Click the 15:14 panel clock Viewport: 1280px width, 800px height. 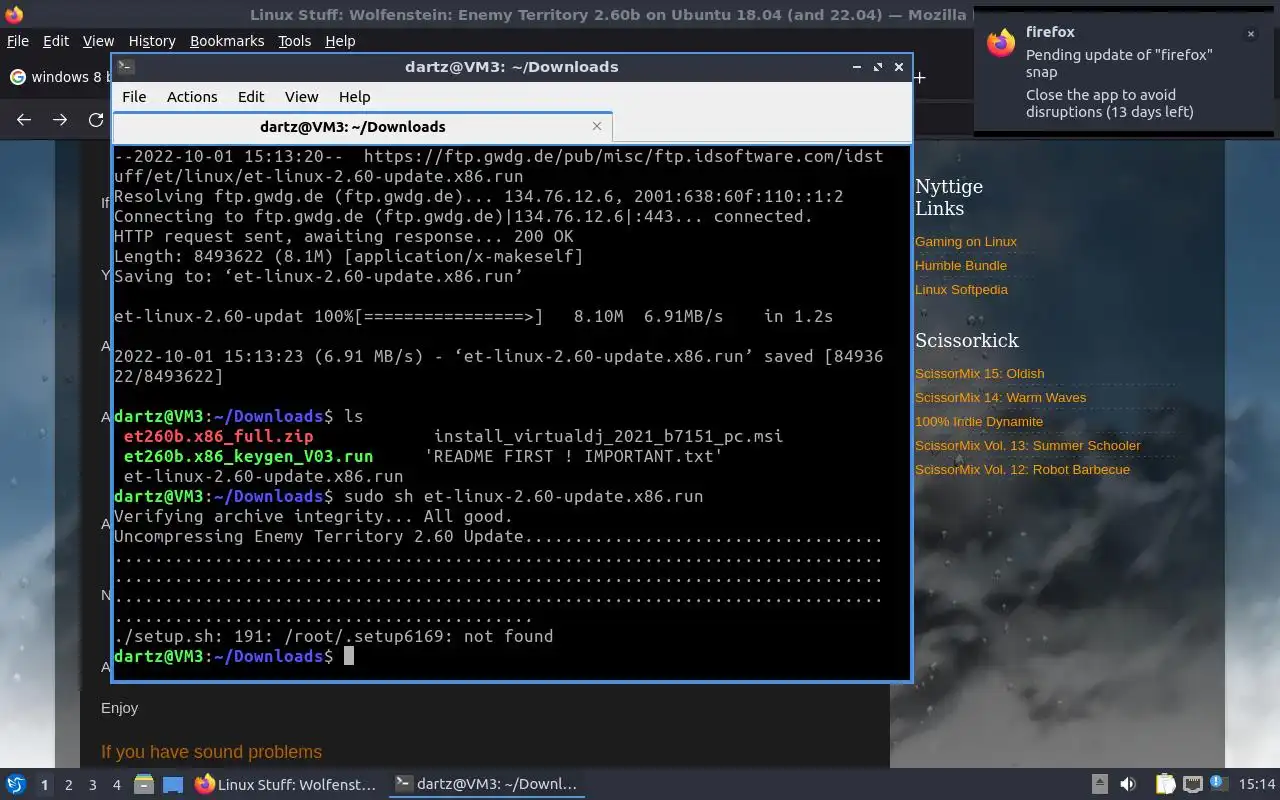pos(1257,785)
